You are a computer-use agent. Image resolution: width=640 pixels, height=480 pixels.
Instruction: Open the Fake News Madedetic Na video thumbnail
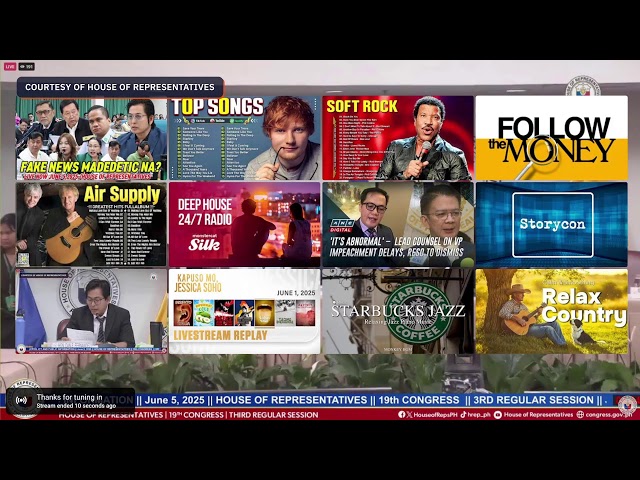coord(91,138)
